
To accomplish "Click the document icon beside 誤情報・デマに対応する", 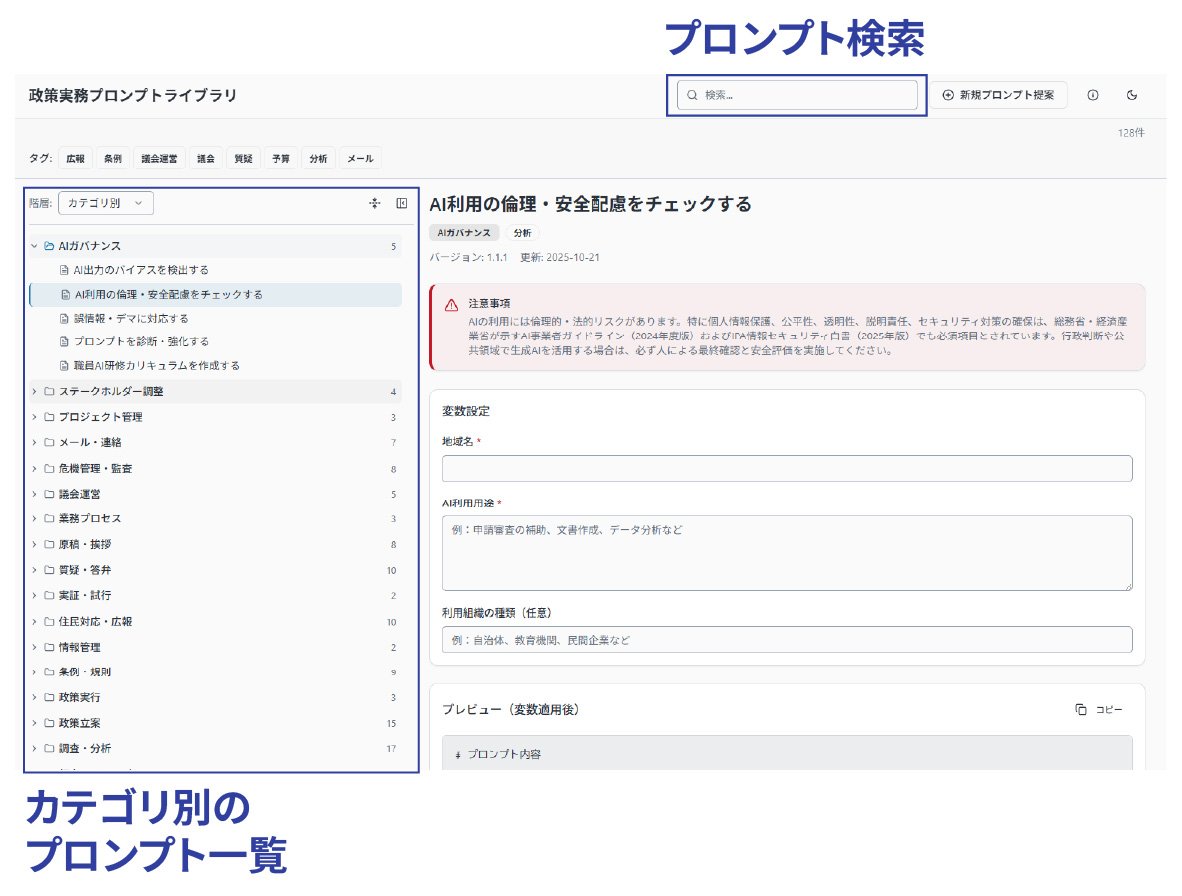I will pyautogui.click(x=65, y=319).
